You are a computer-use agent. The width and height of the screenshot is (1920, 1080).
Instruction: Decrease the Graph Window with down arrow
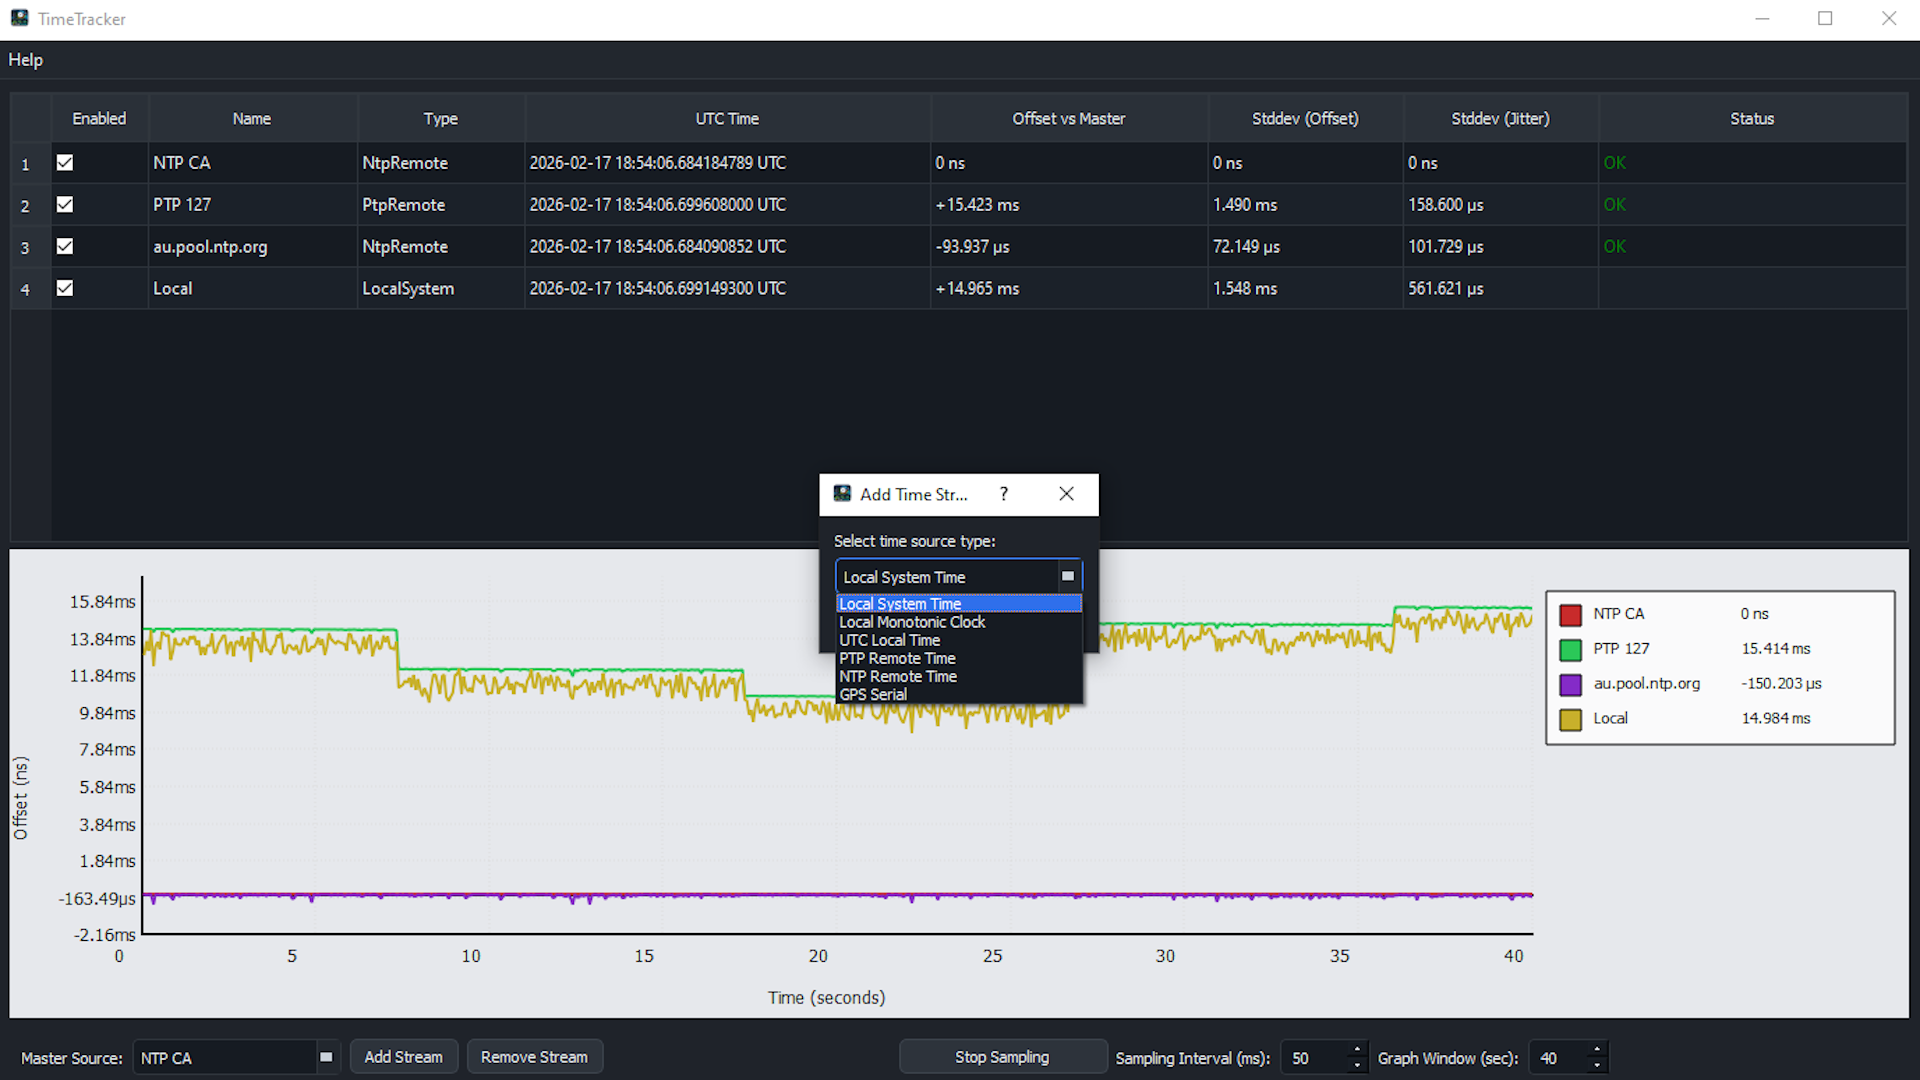(1597, 1065)
